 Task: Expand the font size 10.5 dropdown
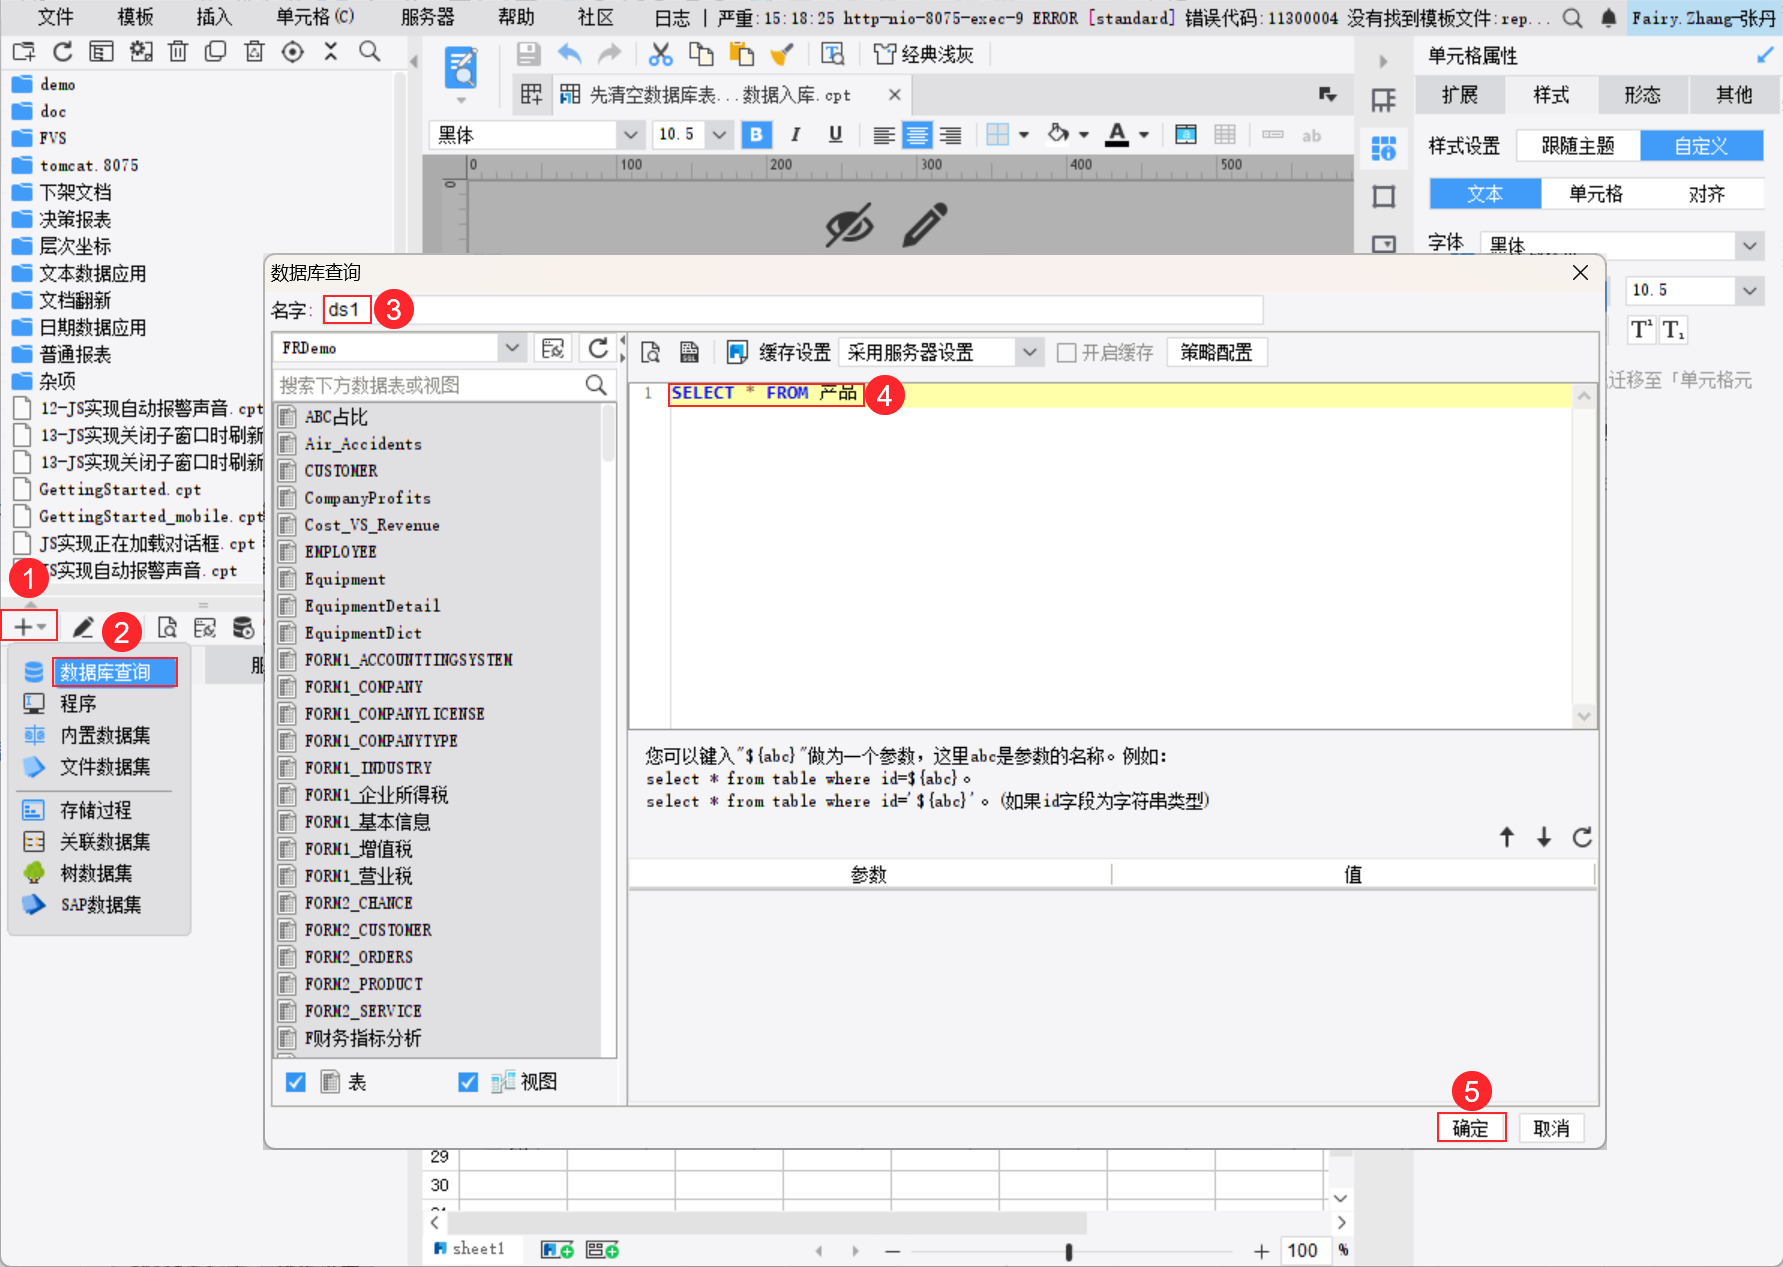pos(719,134)
